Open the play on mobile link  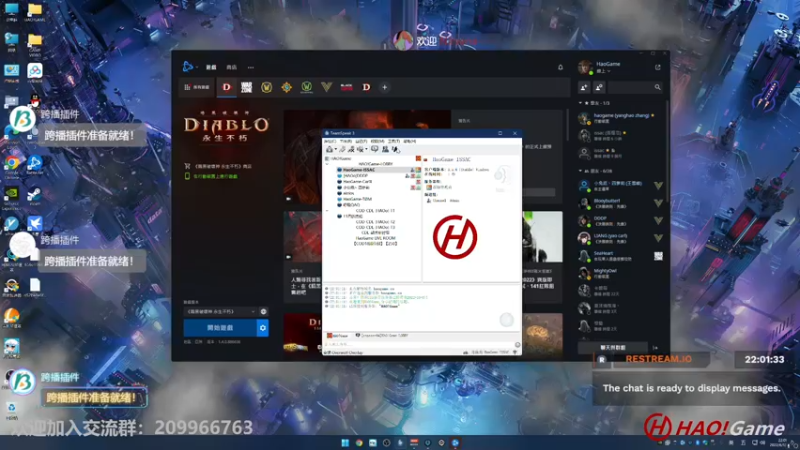tap(211, 177)
